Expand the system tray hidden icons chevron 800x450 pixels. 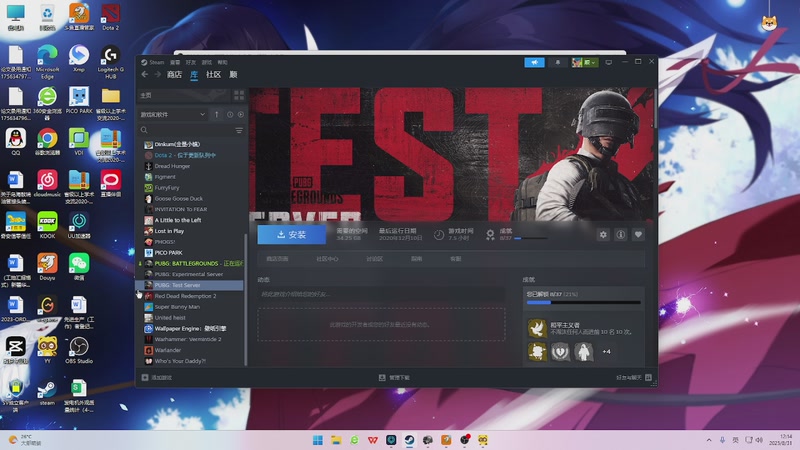click(x=709, y=440)
